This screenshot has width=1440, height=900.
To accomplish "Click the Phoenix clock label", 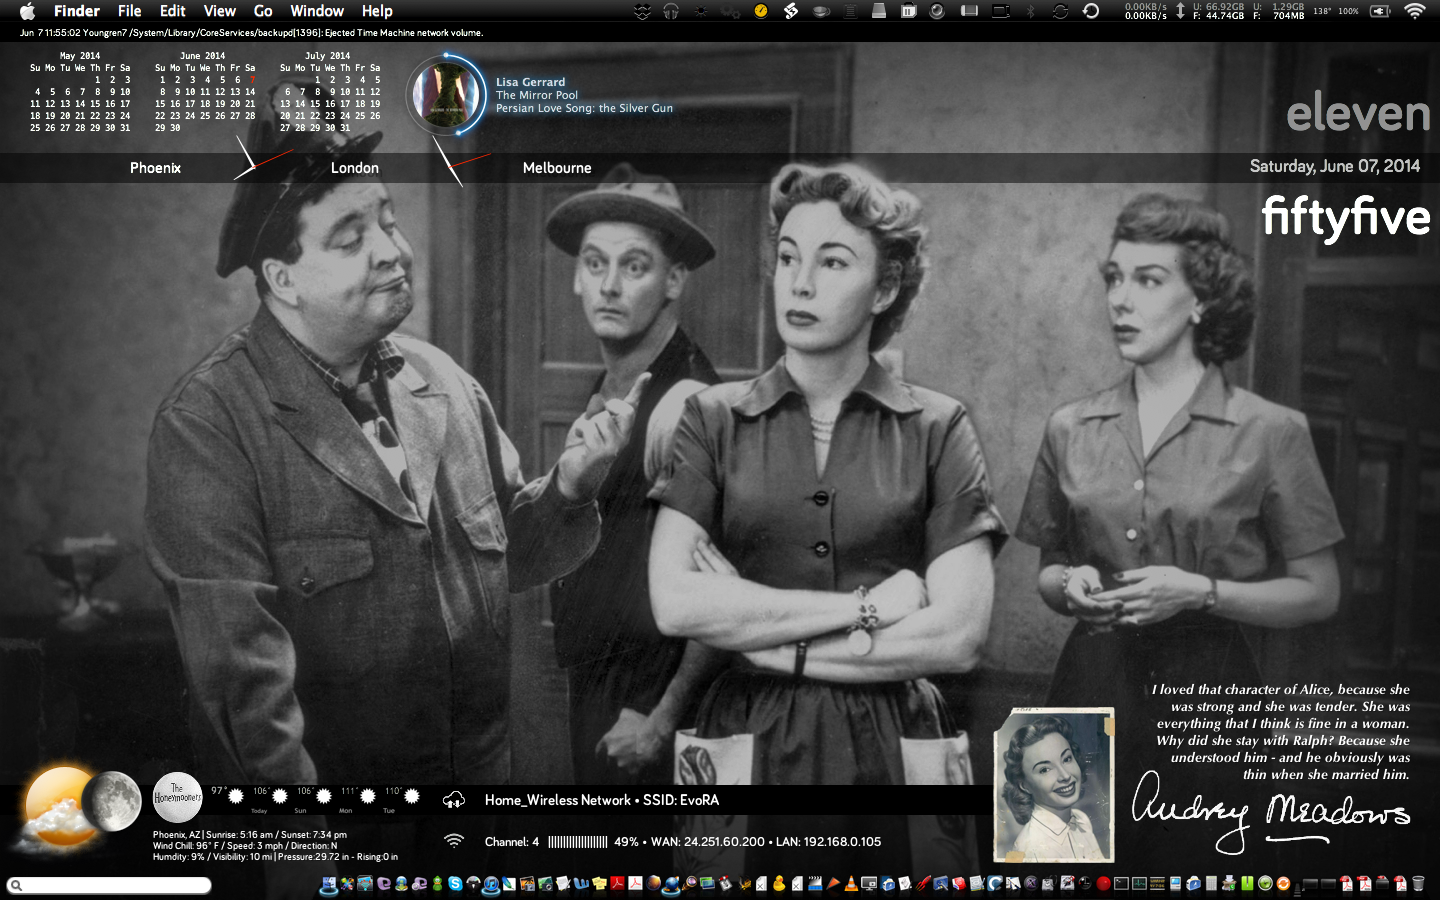I will pyautogui.click(x=155, y=168).
